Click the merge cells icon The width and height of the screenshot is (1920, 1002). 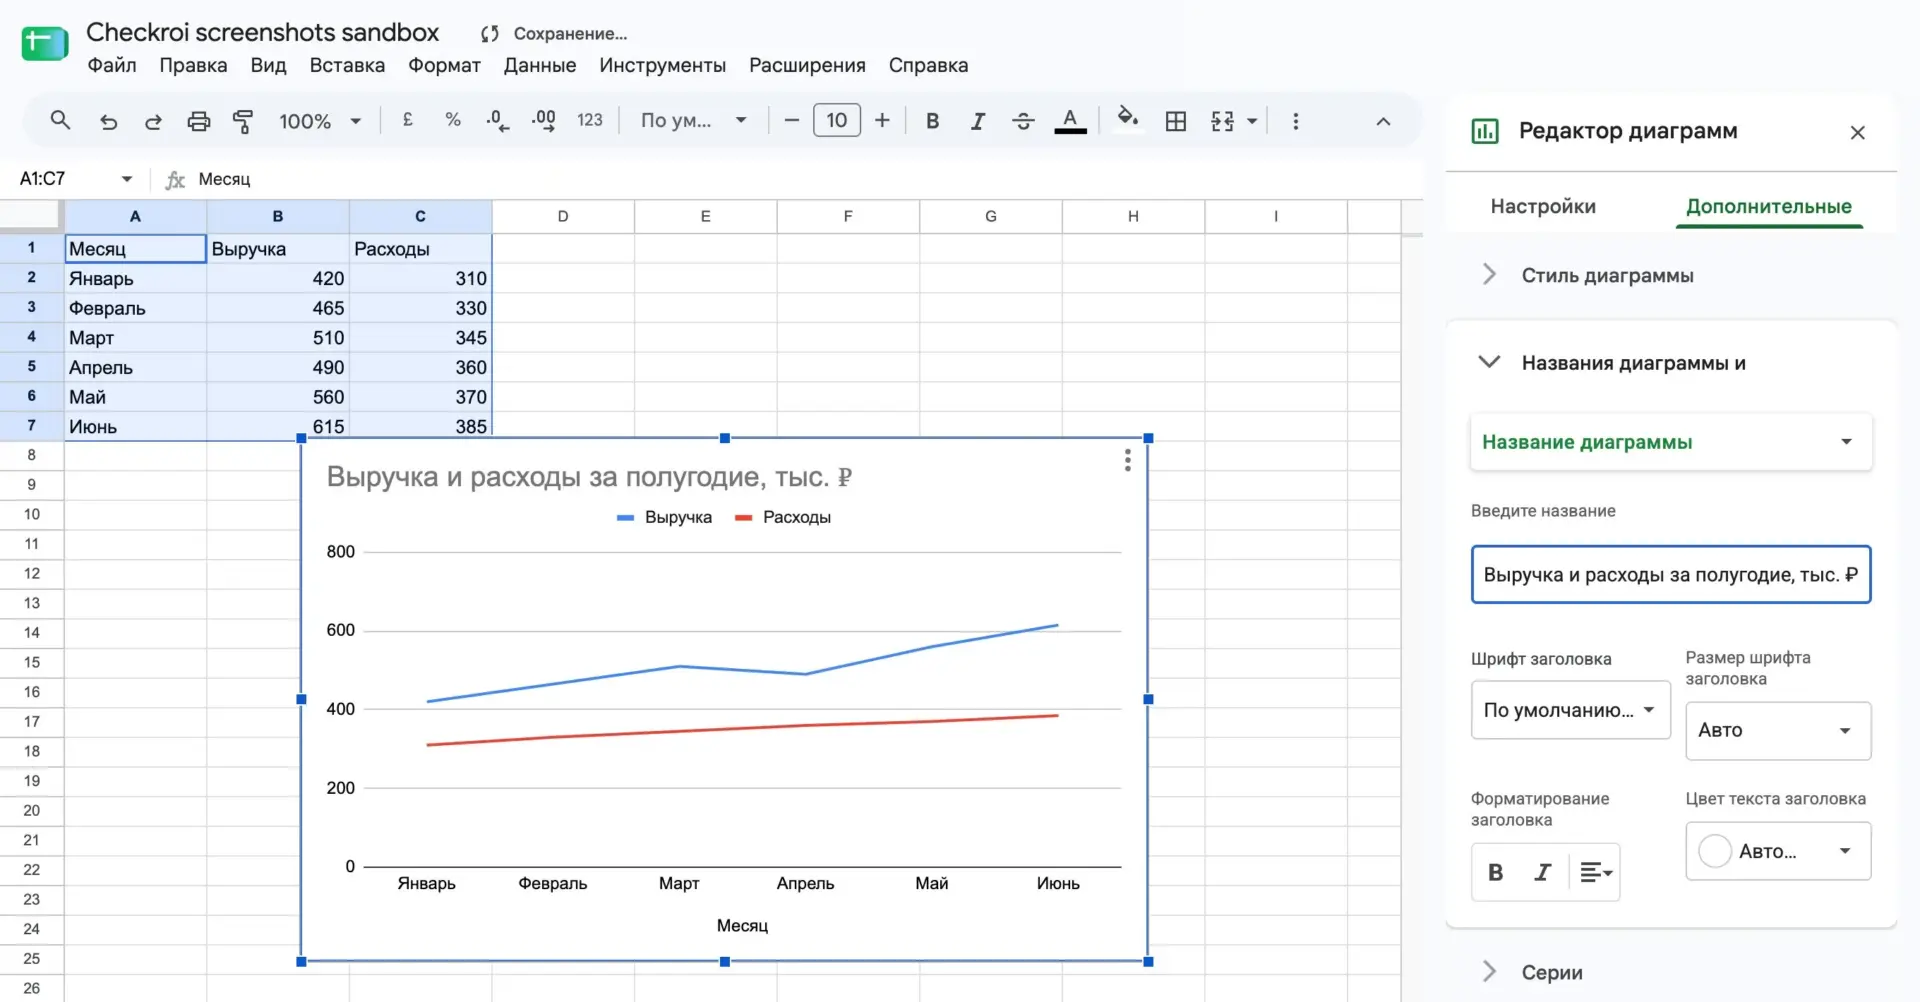click(1222, 121)
